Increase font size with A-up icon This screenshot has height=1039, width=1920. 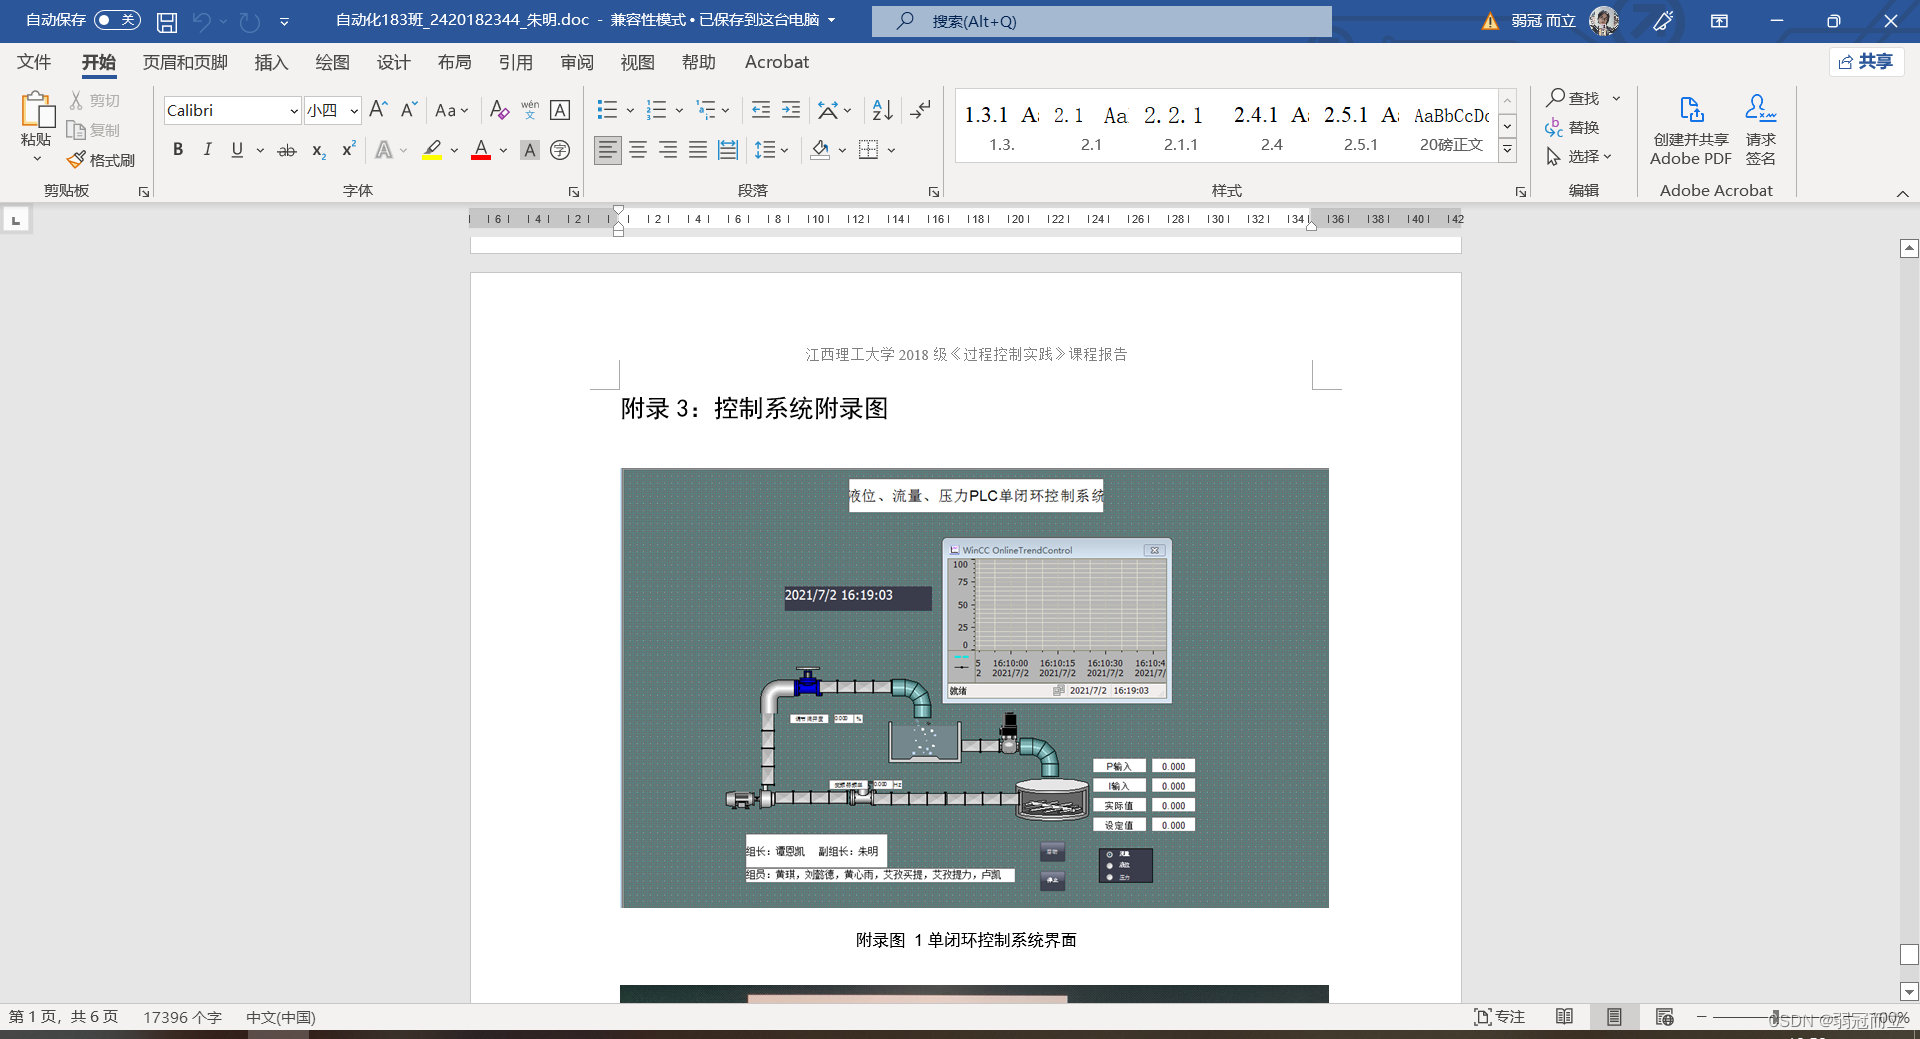click(378, 110)
